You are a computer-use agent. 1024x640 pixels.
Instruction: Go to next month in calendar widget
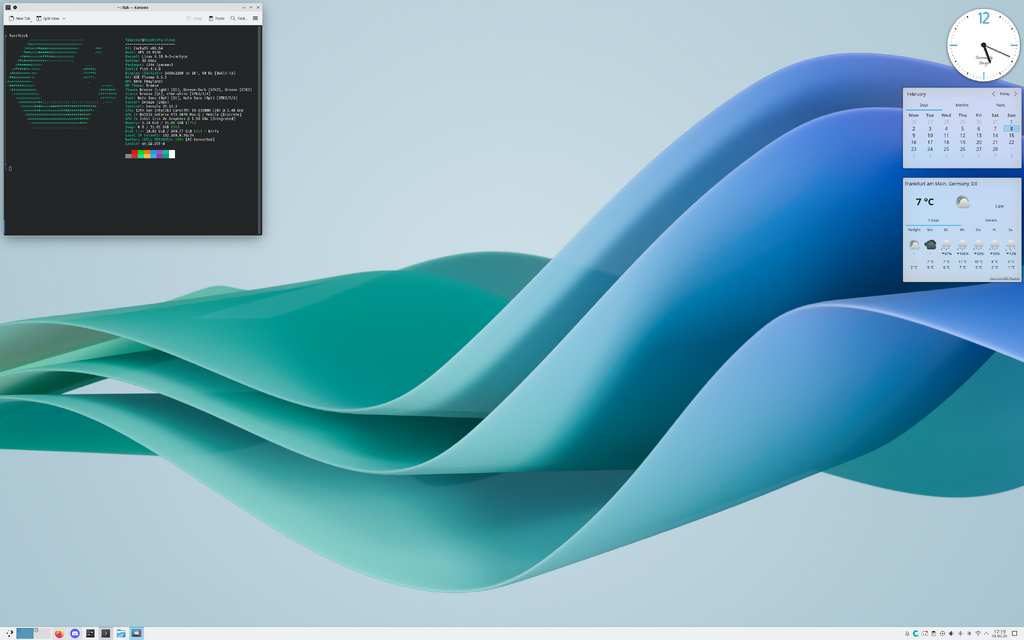coord(1016,94)
